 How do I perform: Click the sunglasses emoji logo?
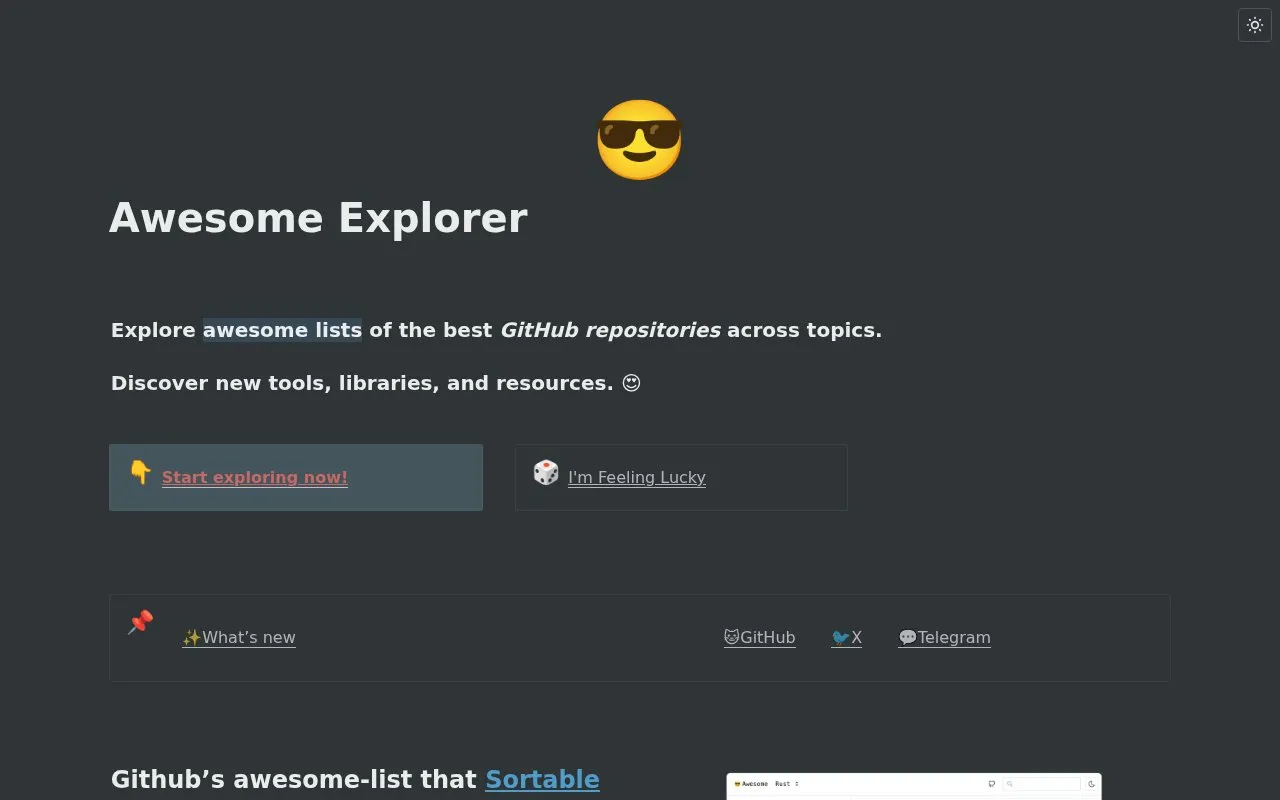(x=639, y=140)
